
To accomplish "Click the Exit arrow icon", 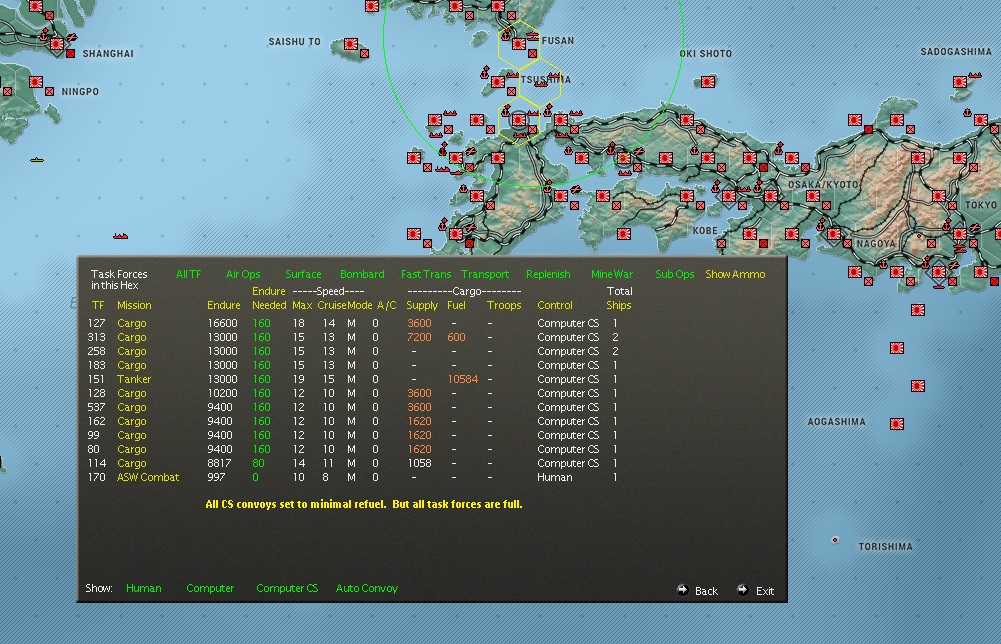I will pos(742,589).
